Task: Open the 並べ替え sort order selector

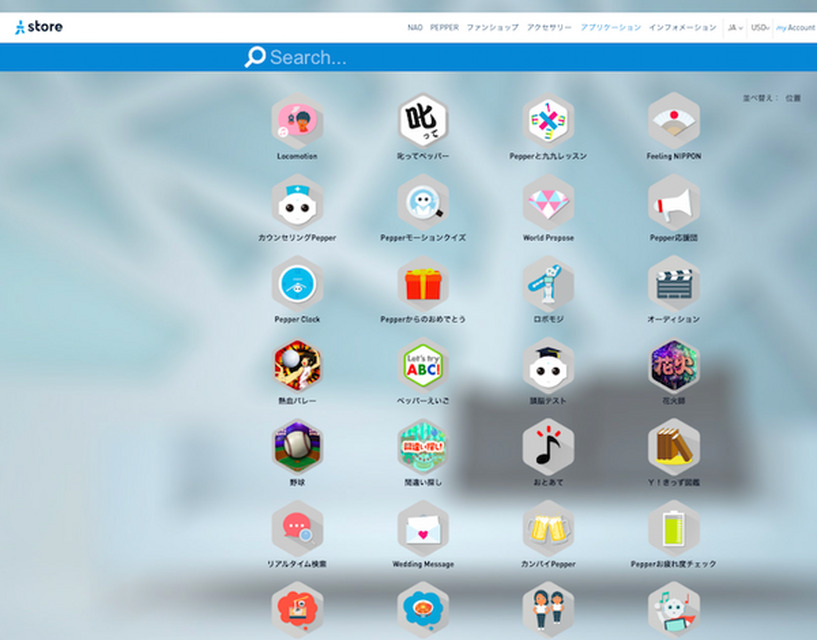Action: tap(792, 98)
